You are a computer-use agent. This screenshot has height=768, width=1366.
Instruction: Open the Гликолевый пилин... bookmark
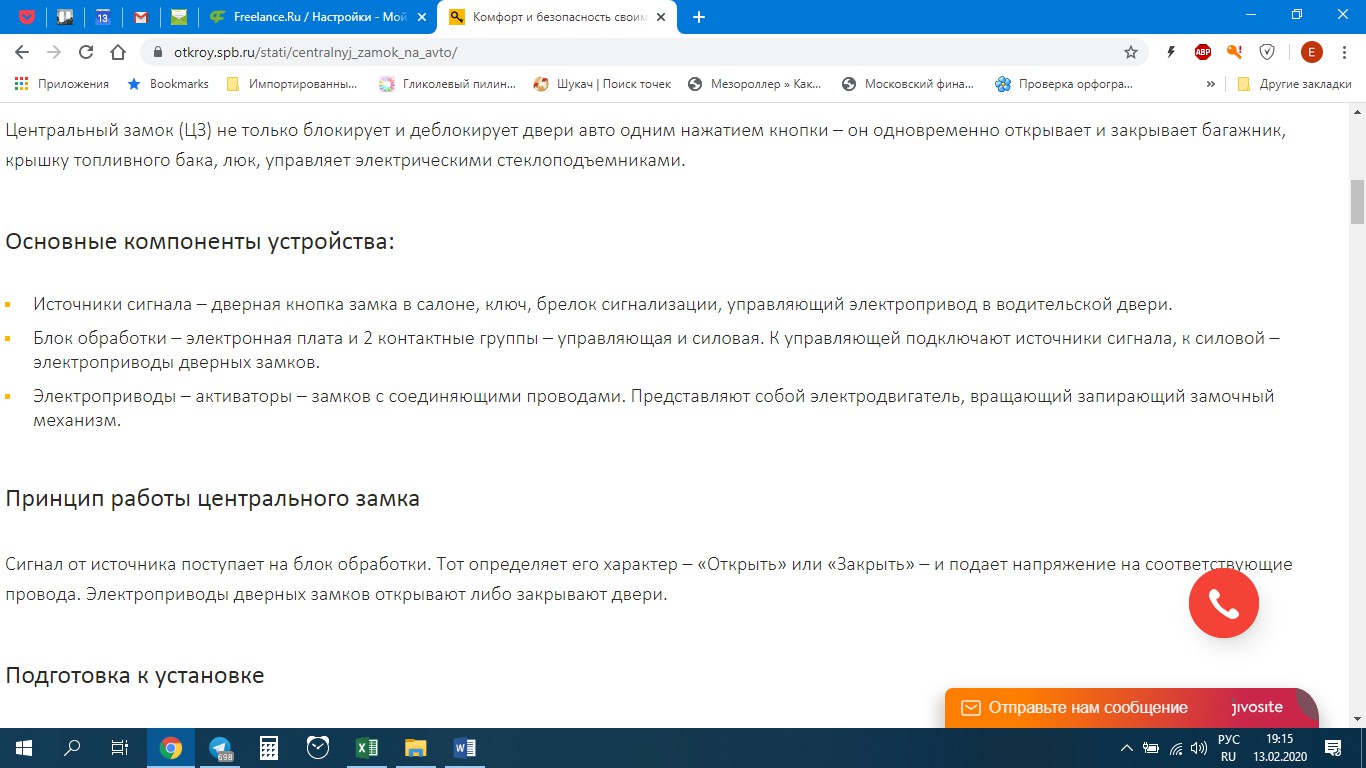448,84
